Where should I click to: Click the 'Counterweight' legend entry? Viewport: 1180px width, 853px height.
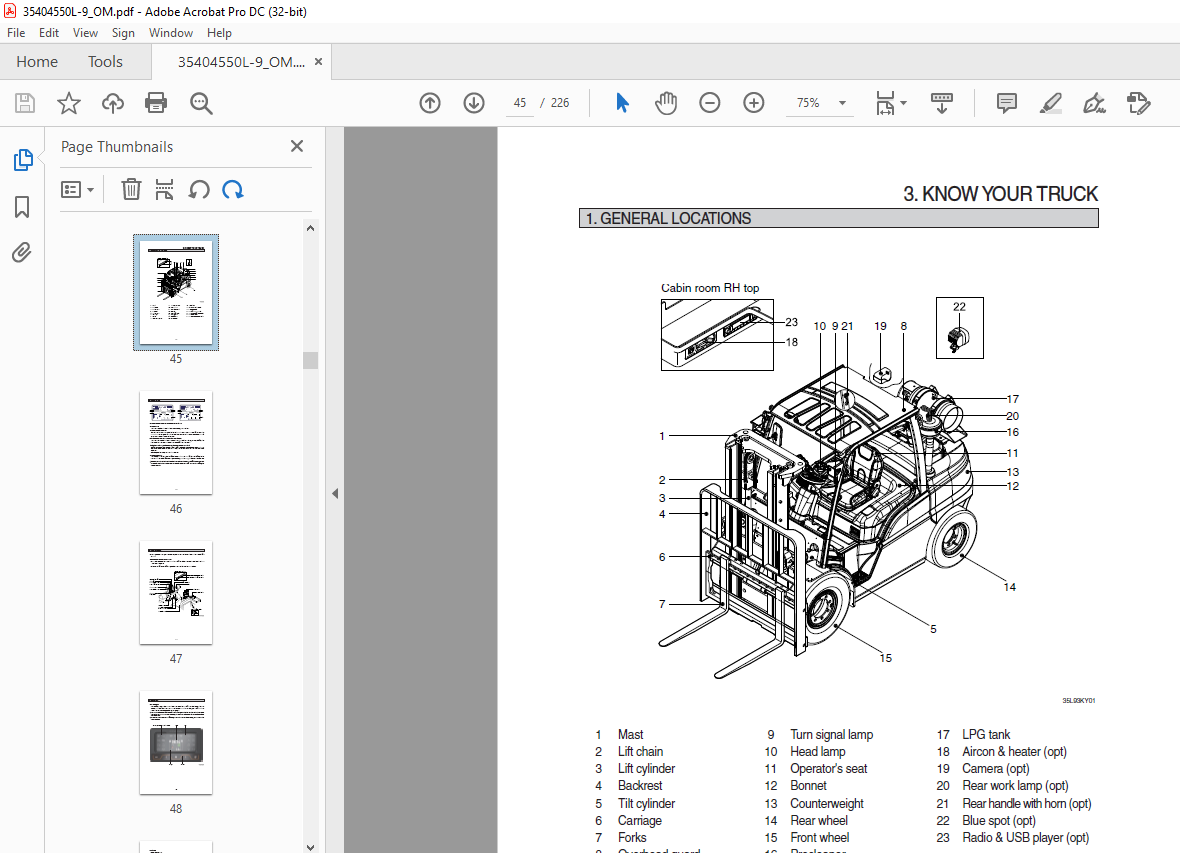[x=827, y=803]
